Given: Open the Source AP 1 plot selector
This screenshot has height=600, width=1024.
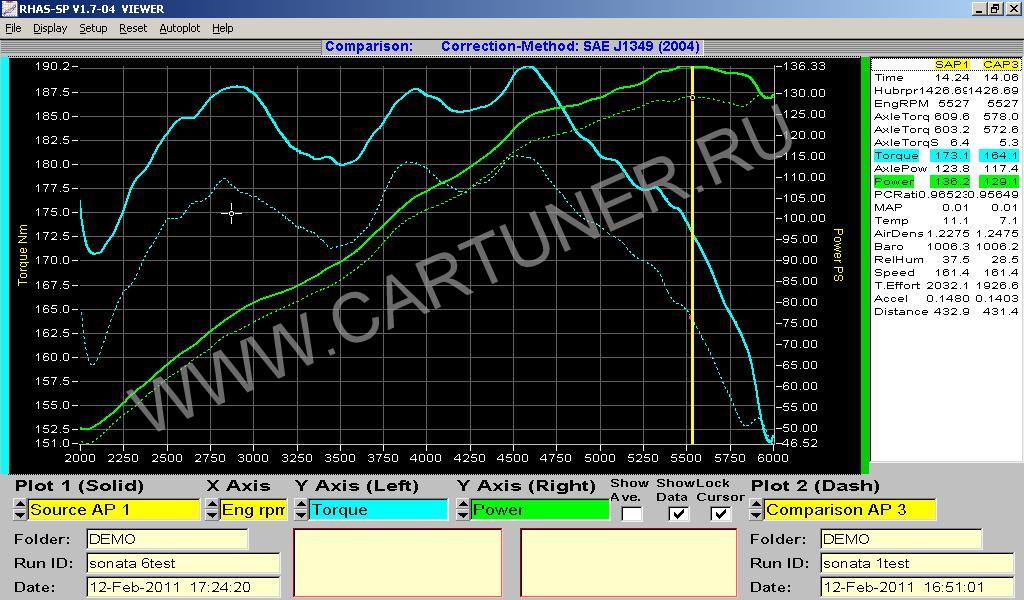Looking at the screenshot, I should click(x=113, y=510).
